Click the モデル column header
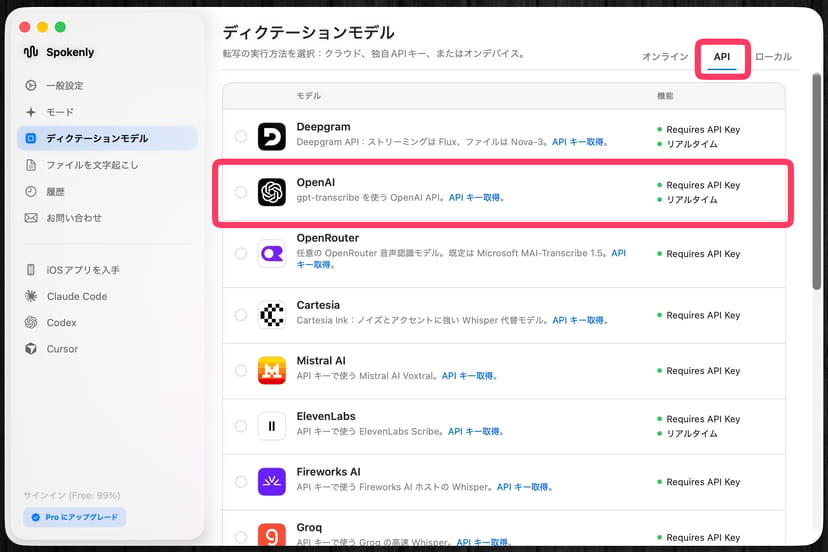The height and width of the screenshot is (552, 828). pos(308,96)
